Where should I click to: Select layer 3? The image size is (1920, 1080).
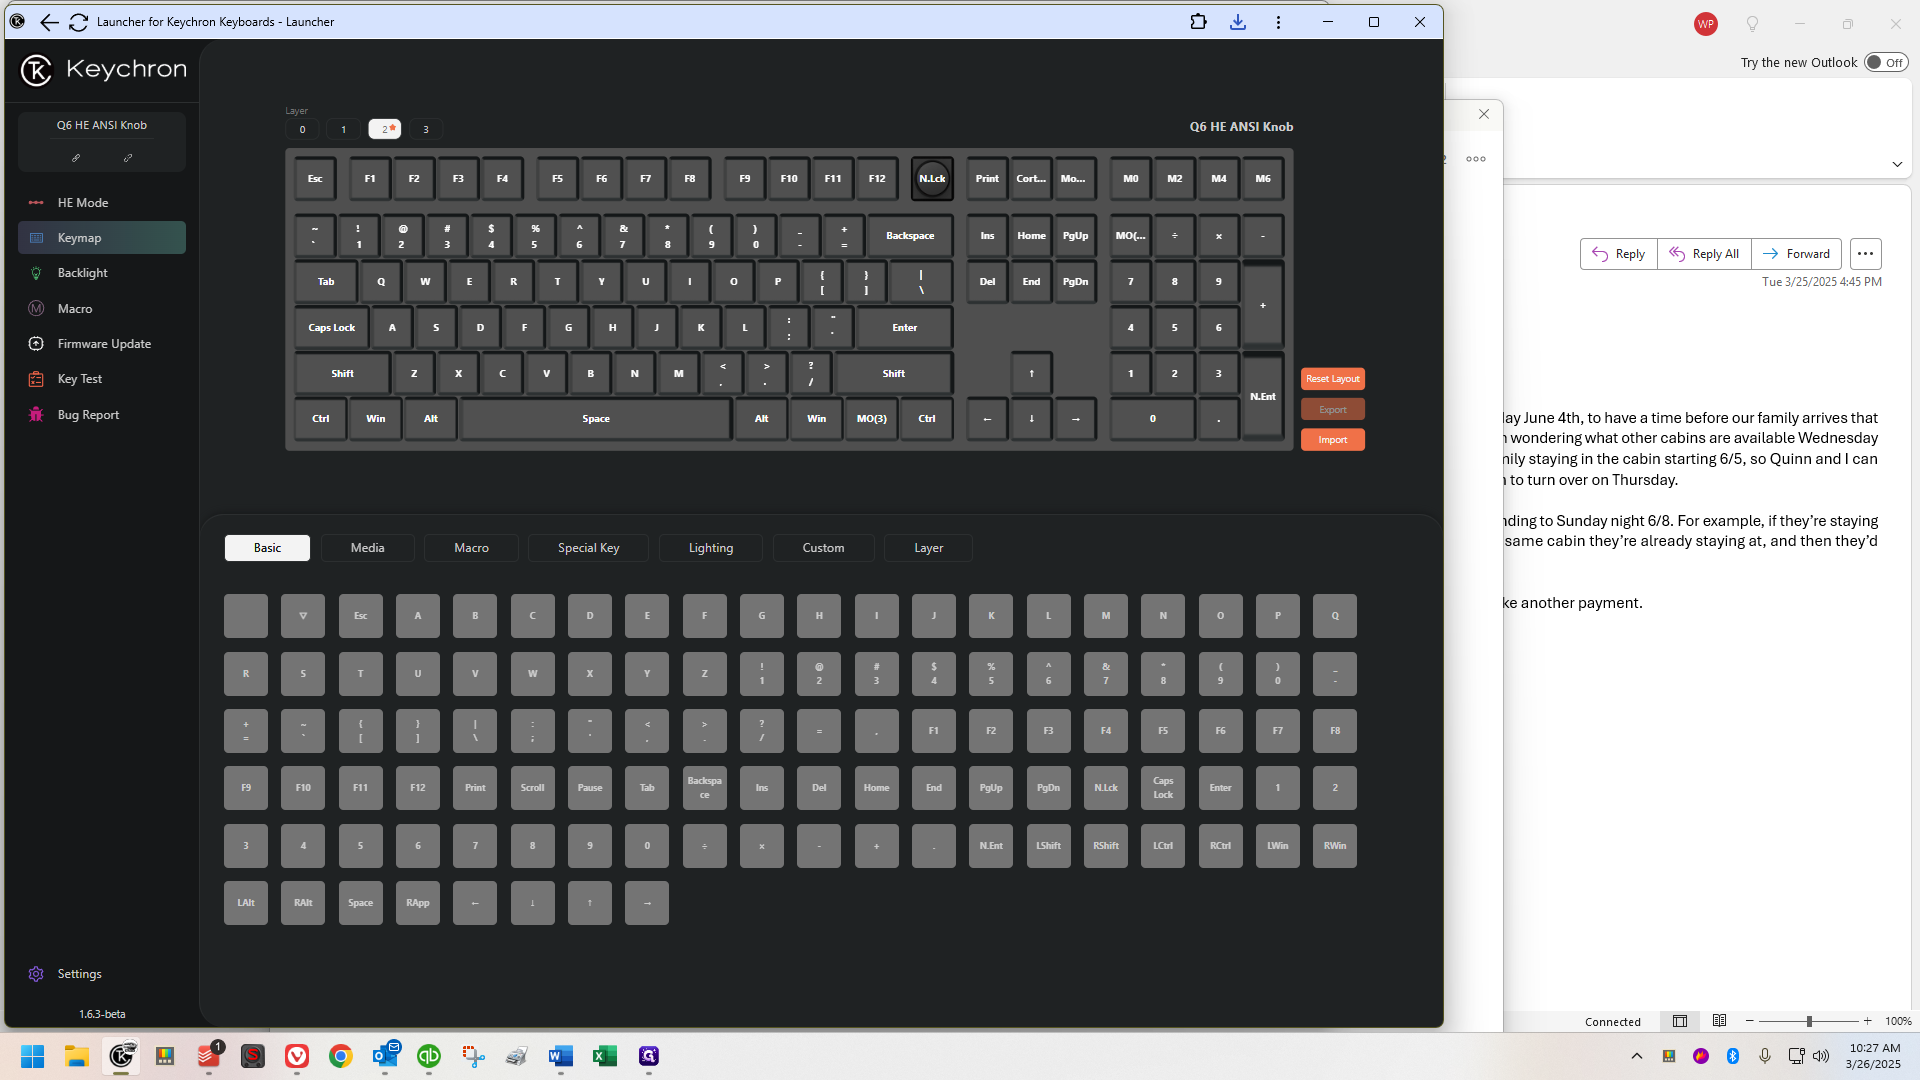coord(426,129)
